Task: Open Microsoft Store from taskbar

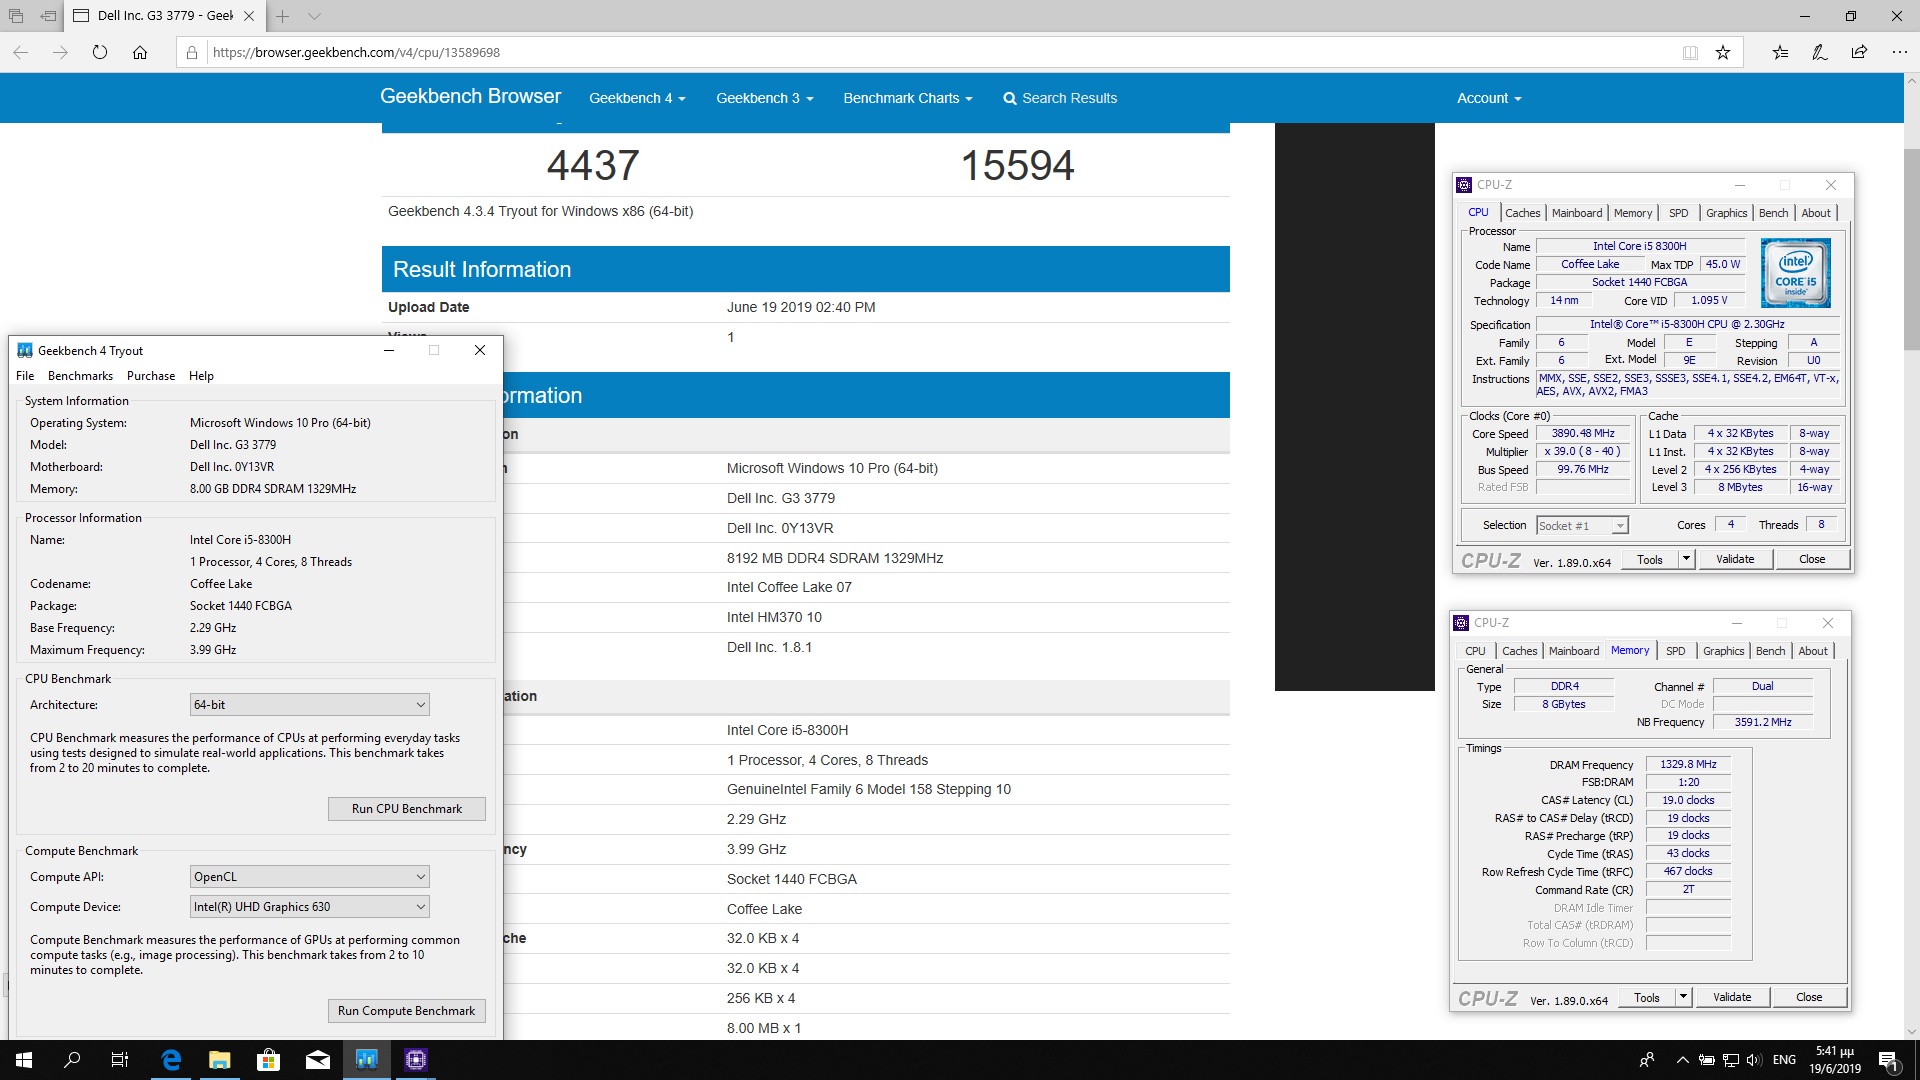Action: (x=268, y=1060)
